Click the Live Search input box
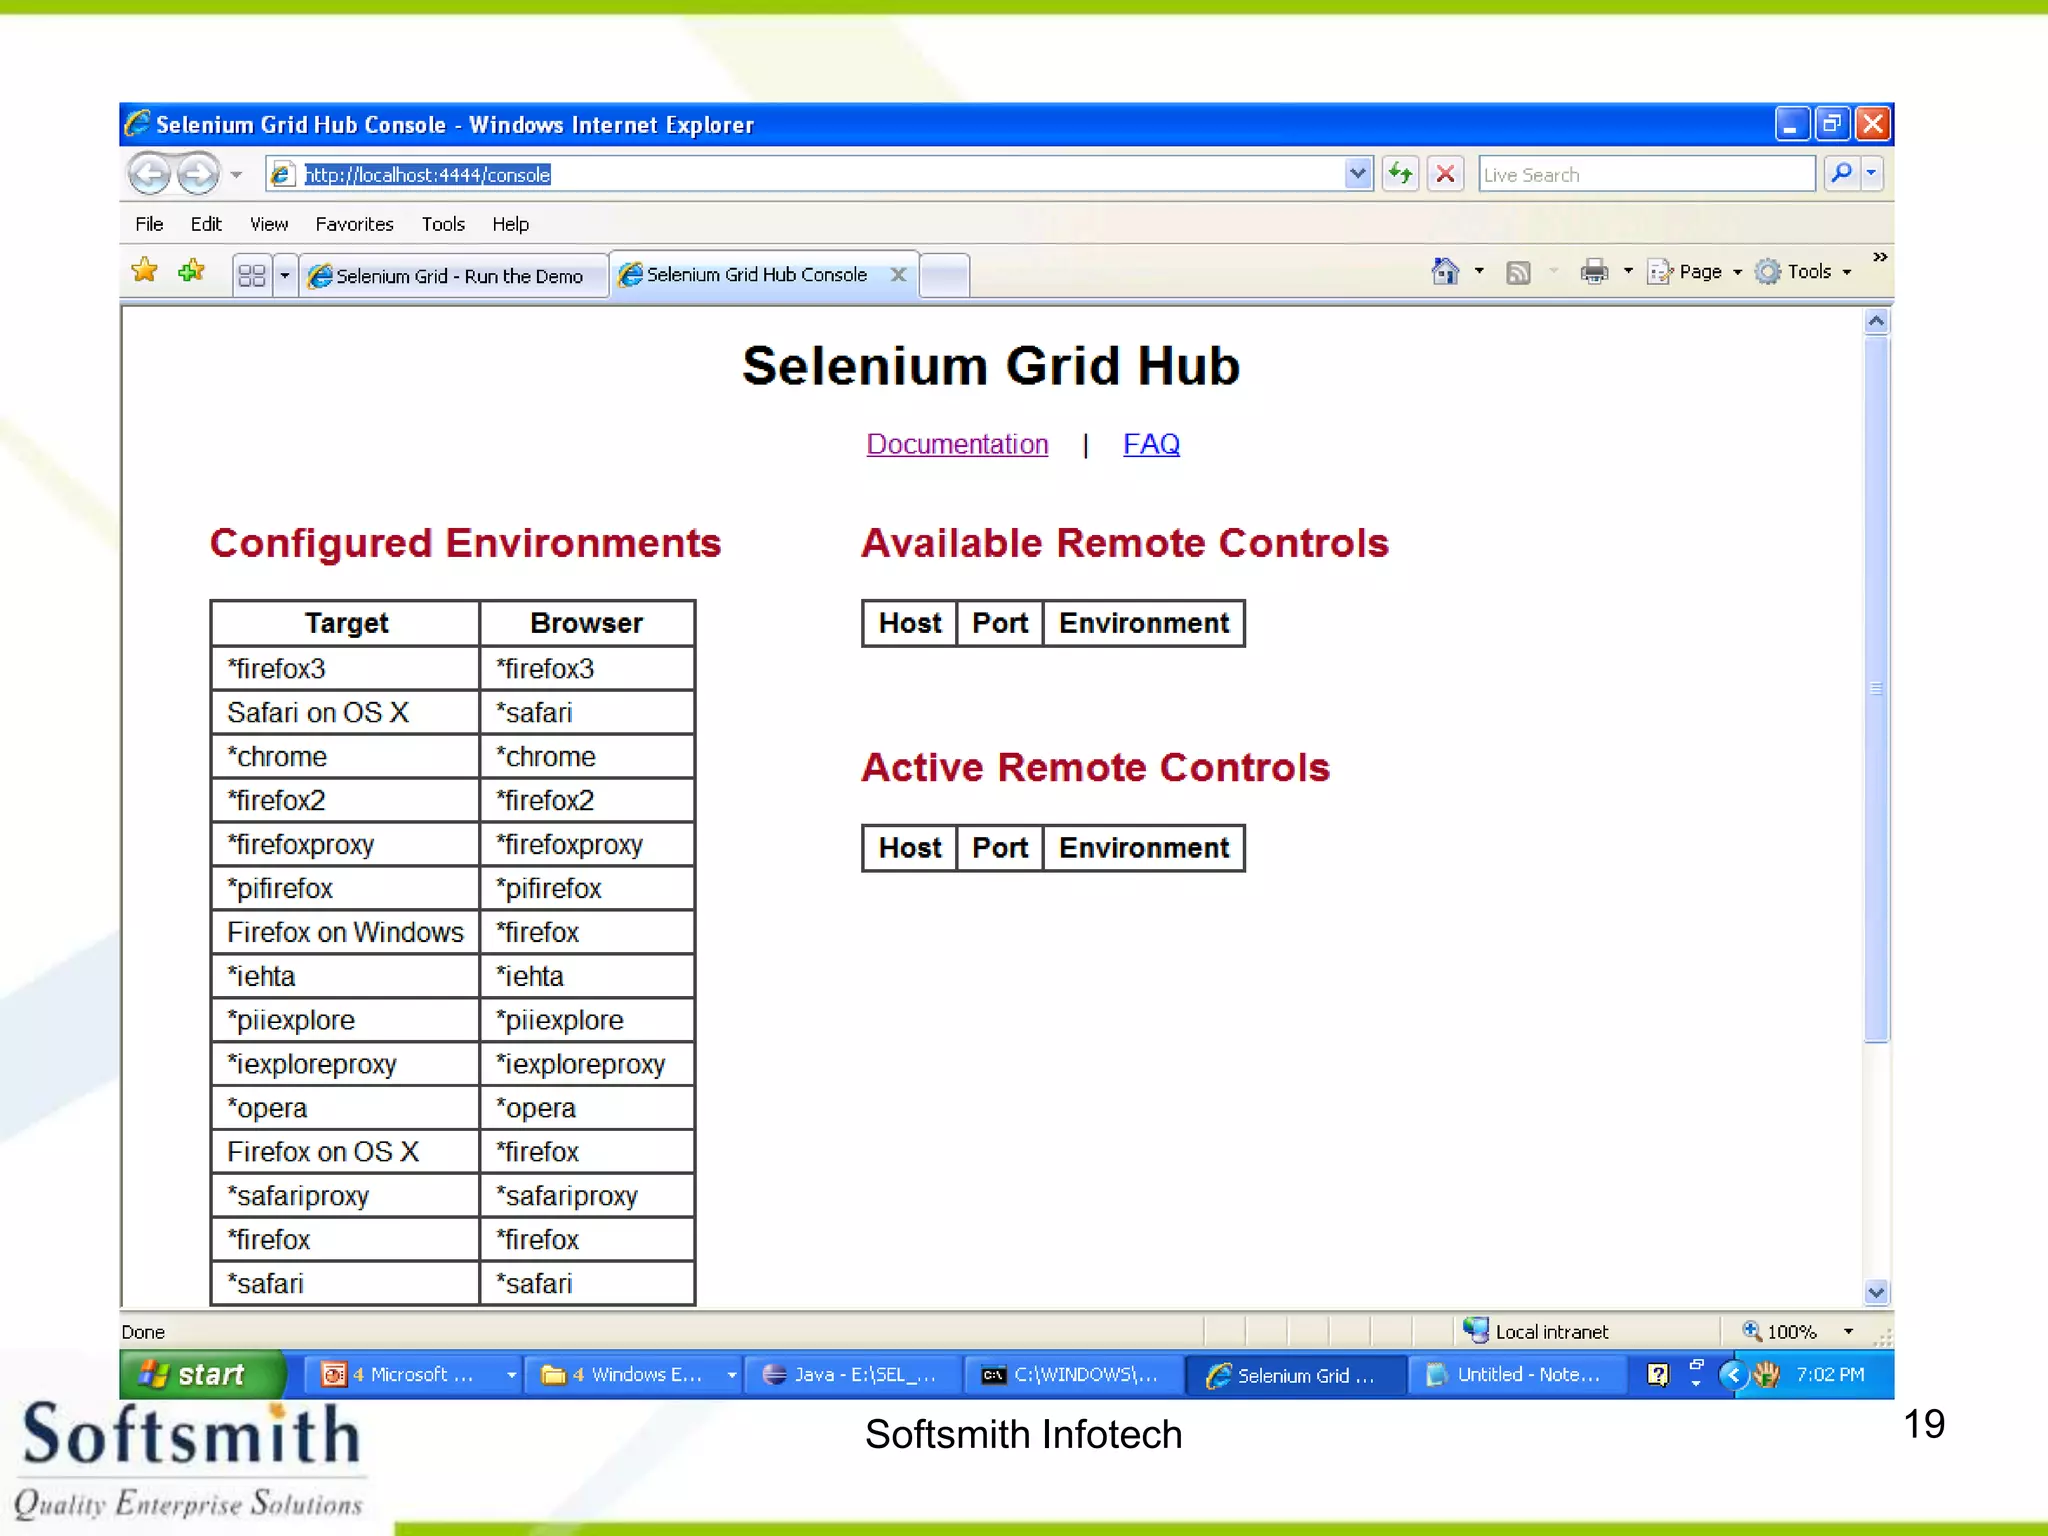 tap(1646, 174)
